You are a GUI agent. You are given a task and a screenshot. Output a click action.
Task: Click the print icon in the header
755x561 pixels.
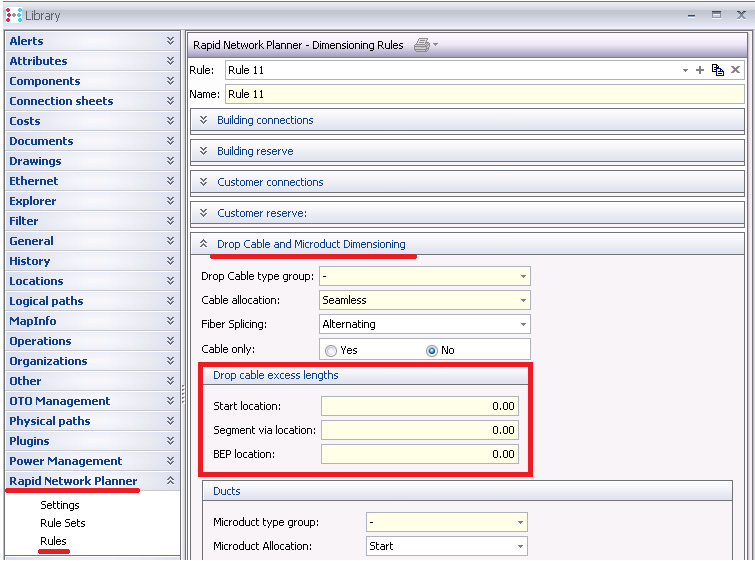422,45
